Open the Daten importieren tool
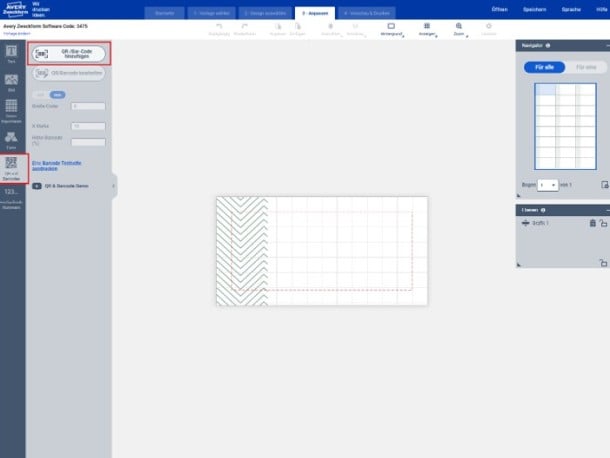The image size is (610, 458). (x=11, y=111)
